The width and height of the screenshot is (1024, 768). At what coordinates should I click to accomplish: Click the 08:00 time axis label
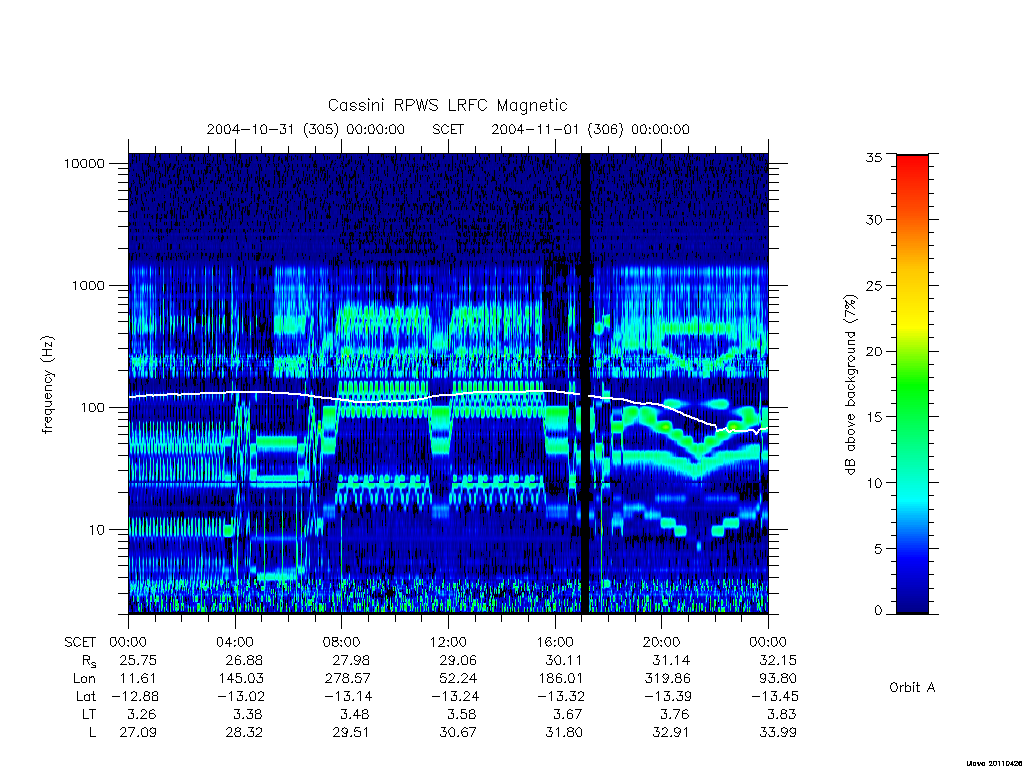point(342,643)
